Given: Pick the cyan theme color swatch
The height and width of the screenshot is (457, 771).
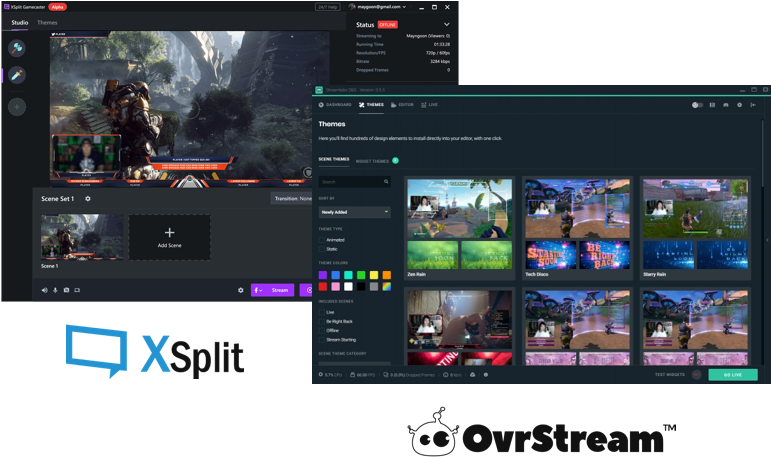Looking at the screenshot, I should pos(348,275).
